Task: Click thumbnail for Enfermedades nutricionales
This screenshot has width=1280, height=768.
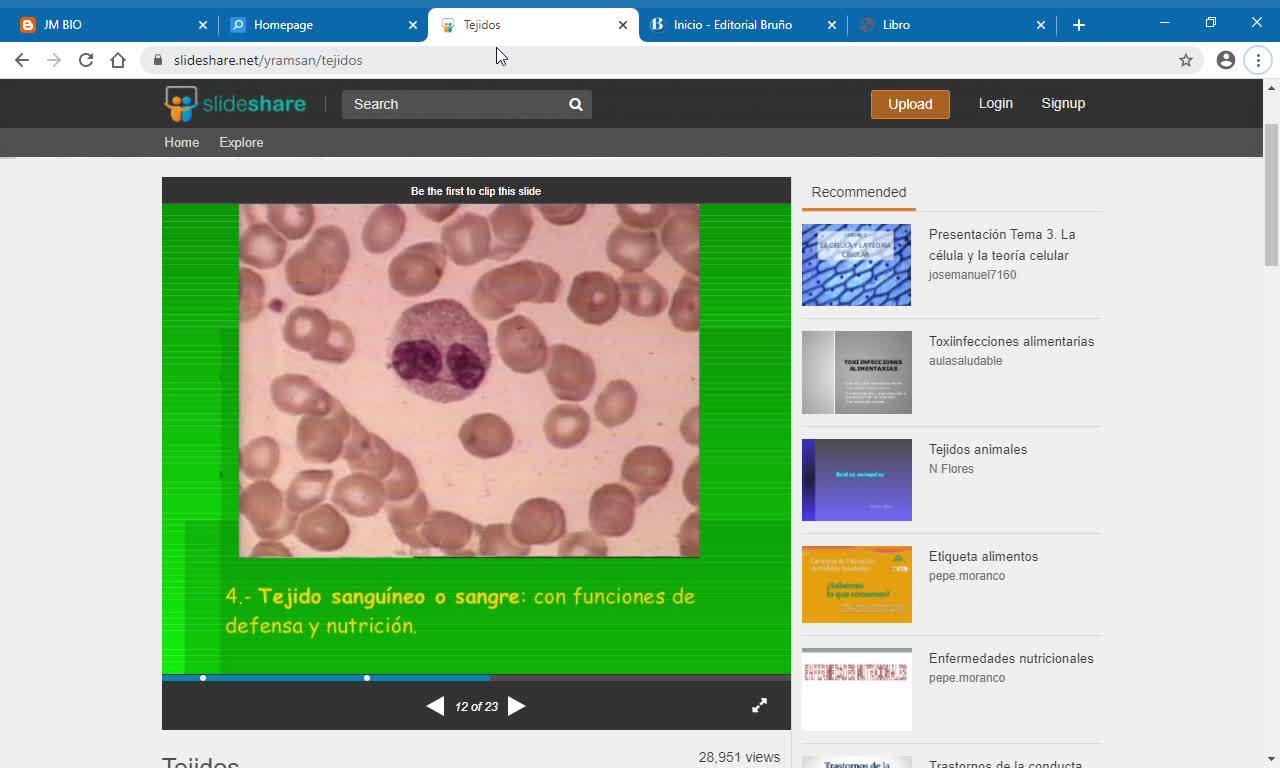Action: coord(857,689)
